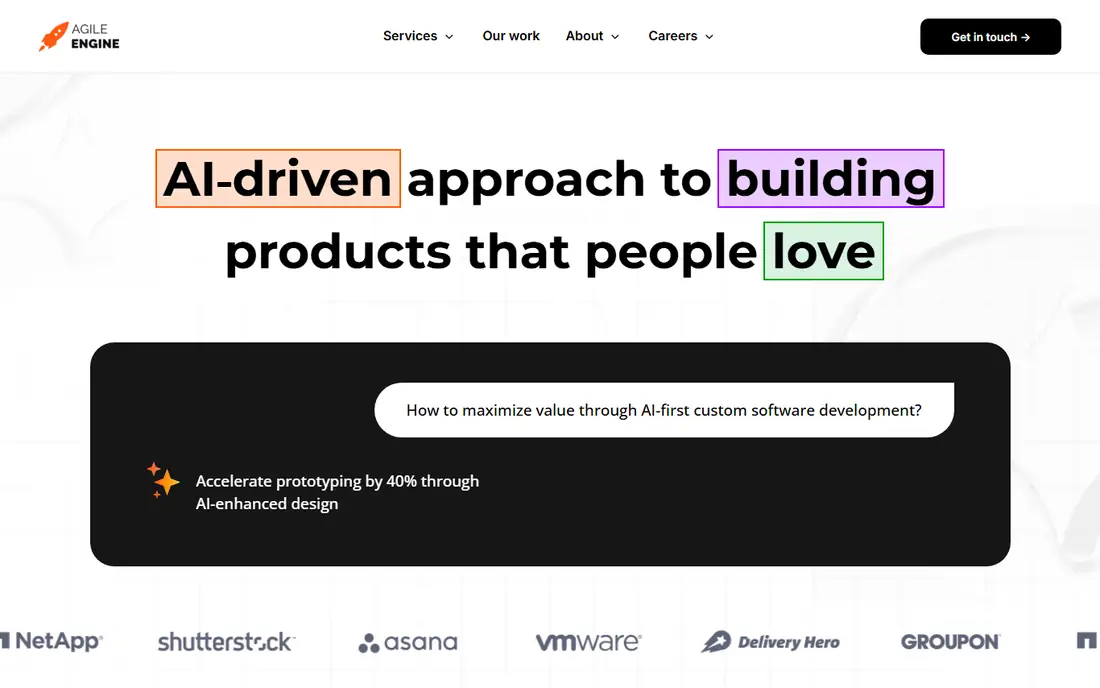Click the Agile Engine rocket logo
This screenshot has height=688, width=1100.
coord(79,36)
